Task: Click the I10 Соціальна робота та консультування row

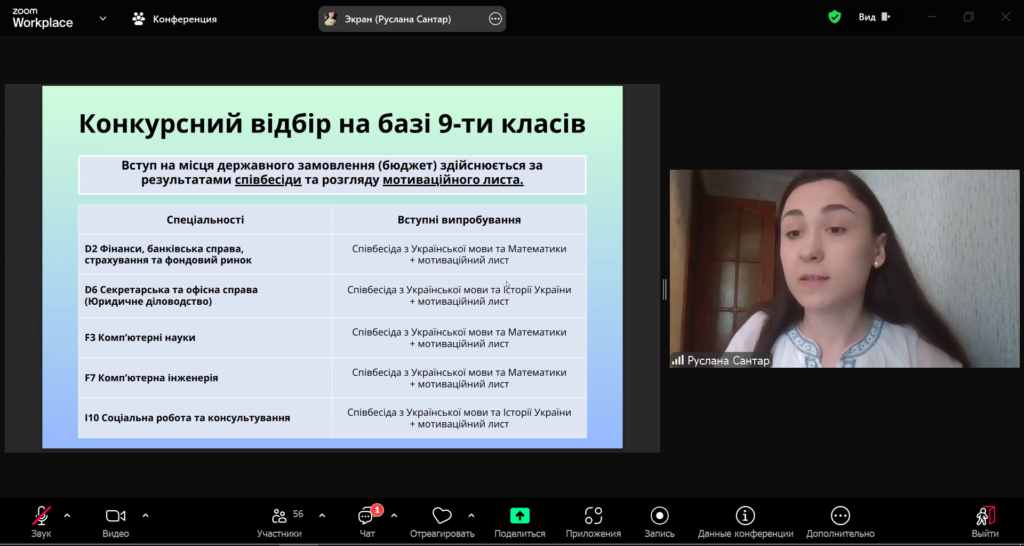Action: click(x=332, y=418)
